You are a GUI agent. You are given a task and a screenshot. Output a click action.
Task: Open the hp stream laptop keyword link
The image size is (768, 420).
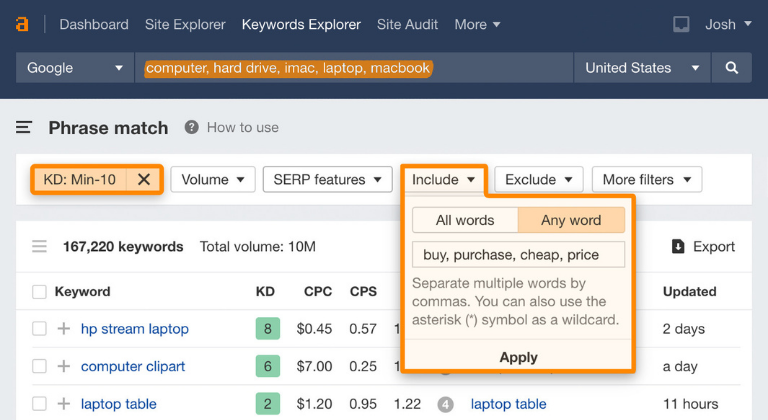click(135, 328)
